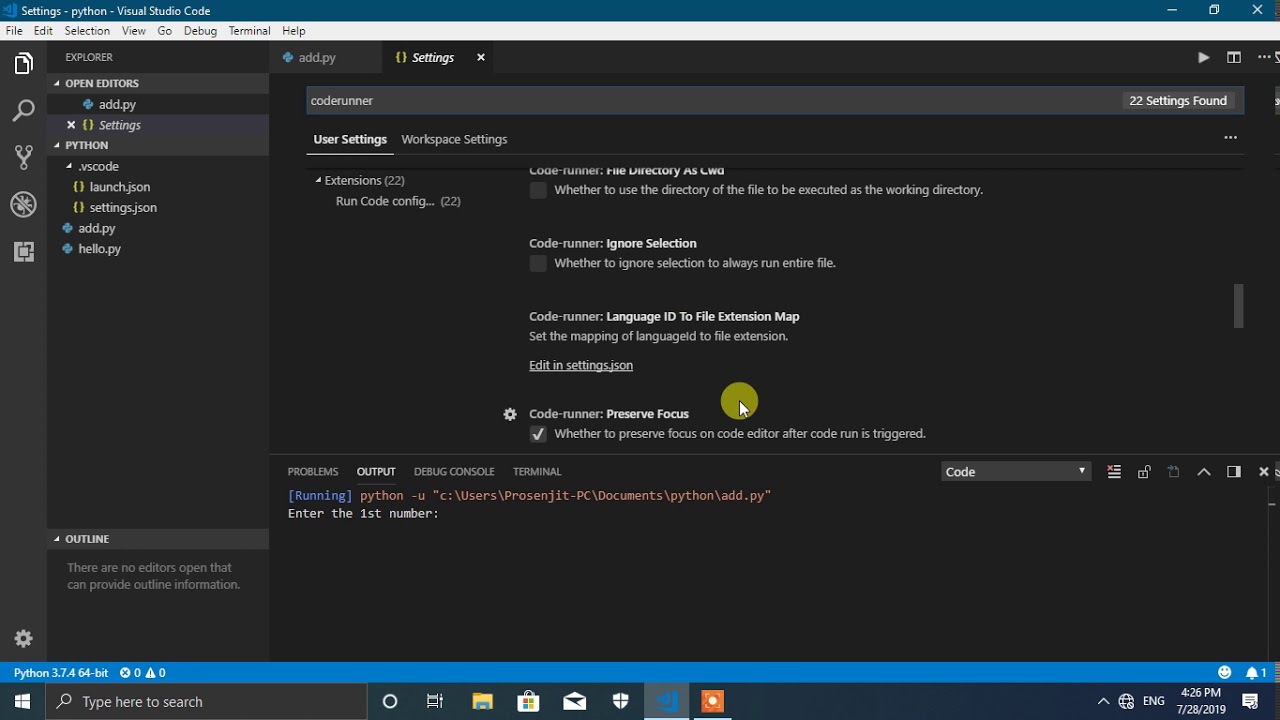Click the settings list scrollbar thumb
Screen dimensions: 1280x720
pos(1238,306)
